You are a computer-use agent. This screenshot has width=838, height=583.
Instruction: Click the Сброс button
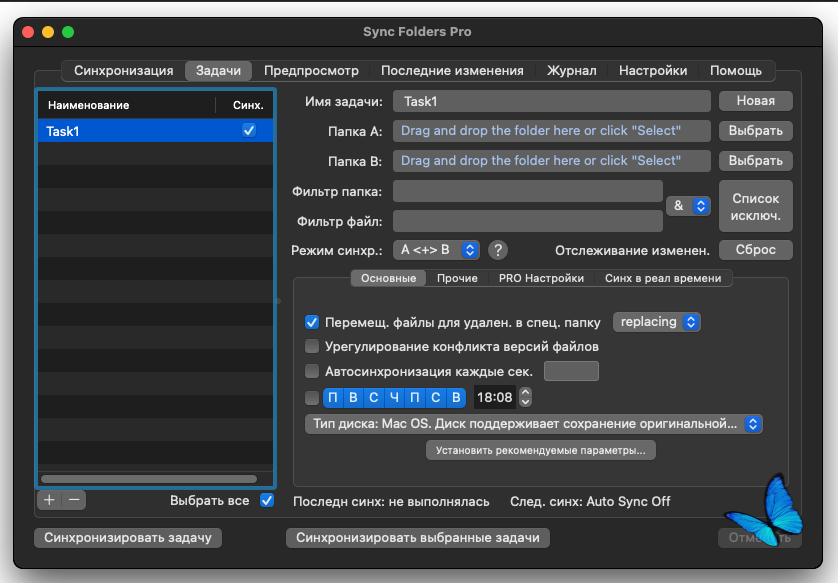pyautogui.click(x=756, y=250)
